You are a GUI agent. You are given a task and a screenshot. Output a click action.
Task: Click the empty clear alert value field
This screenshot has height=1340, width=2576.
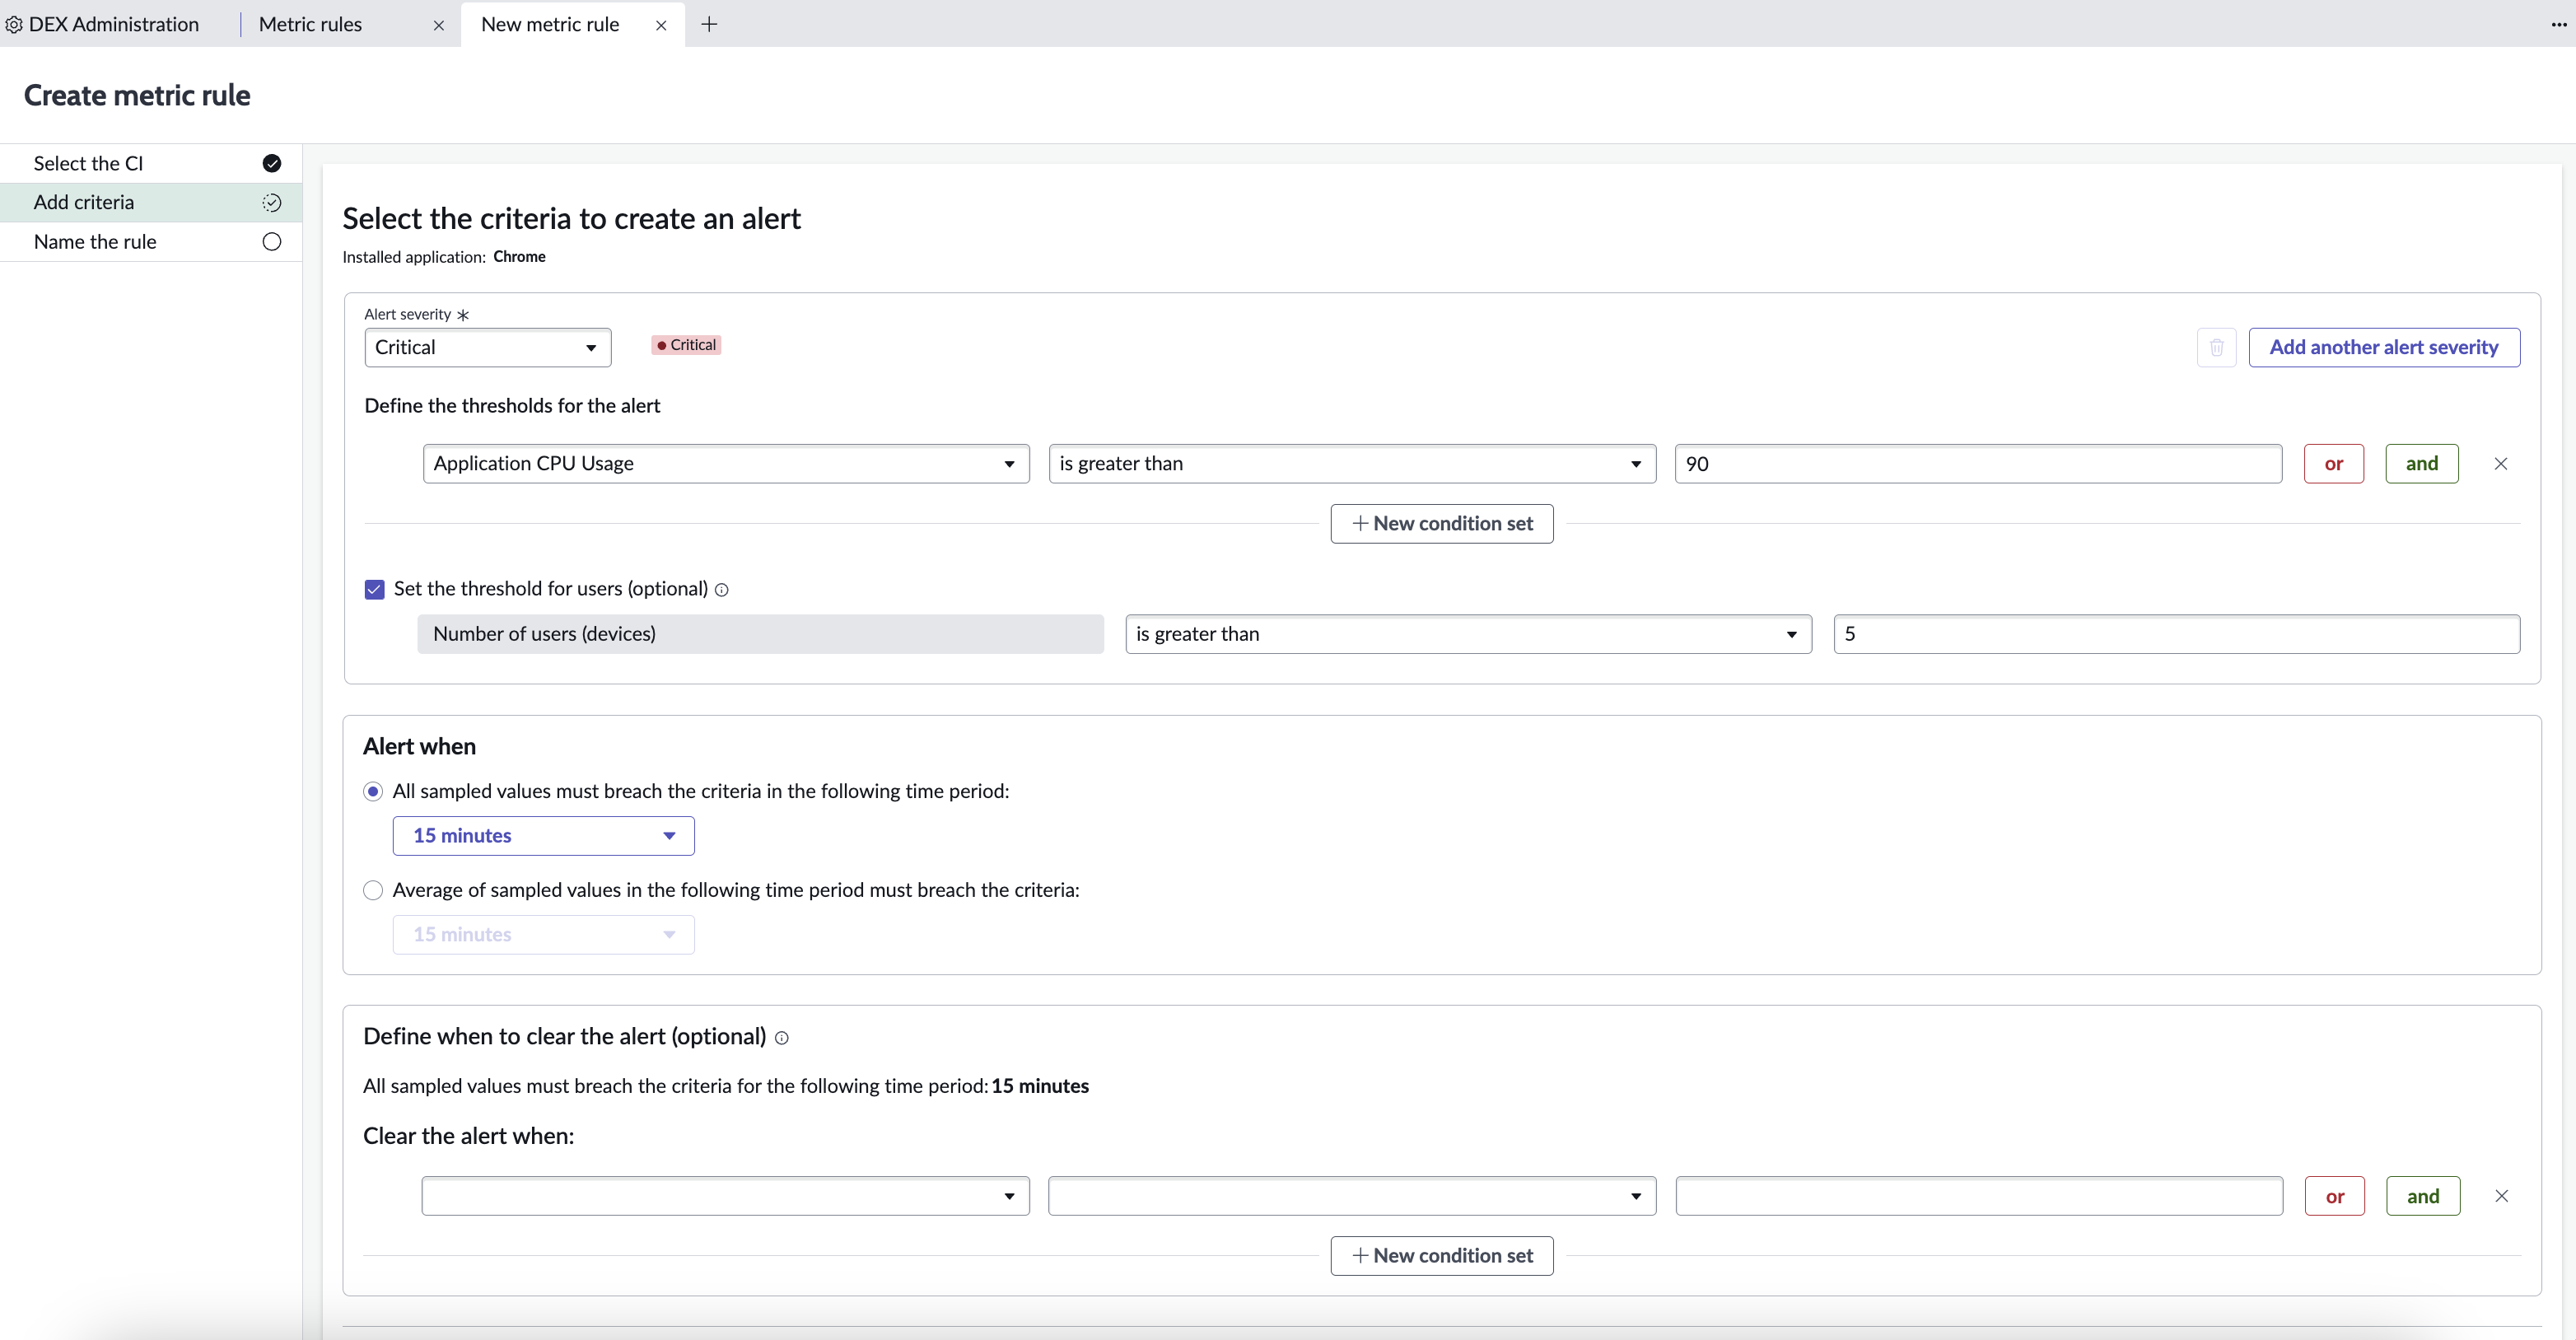tap(1979, 1196)
